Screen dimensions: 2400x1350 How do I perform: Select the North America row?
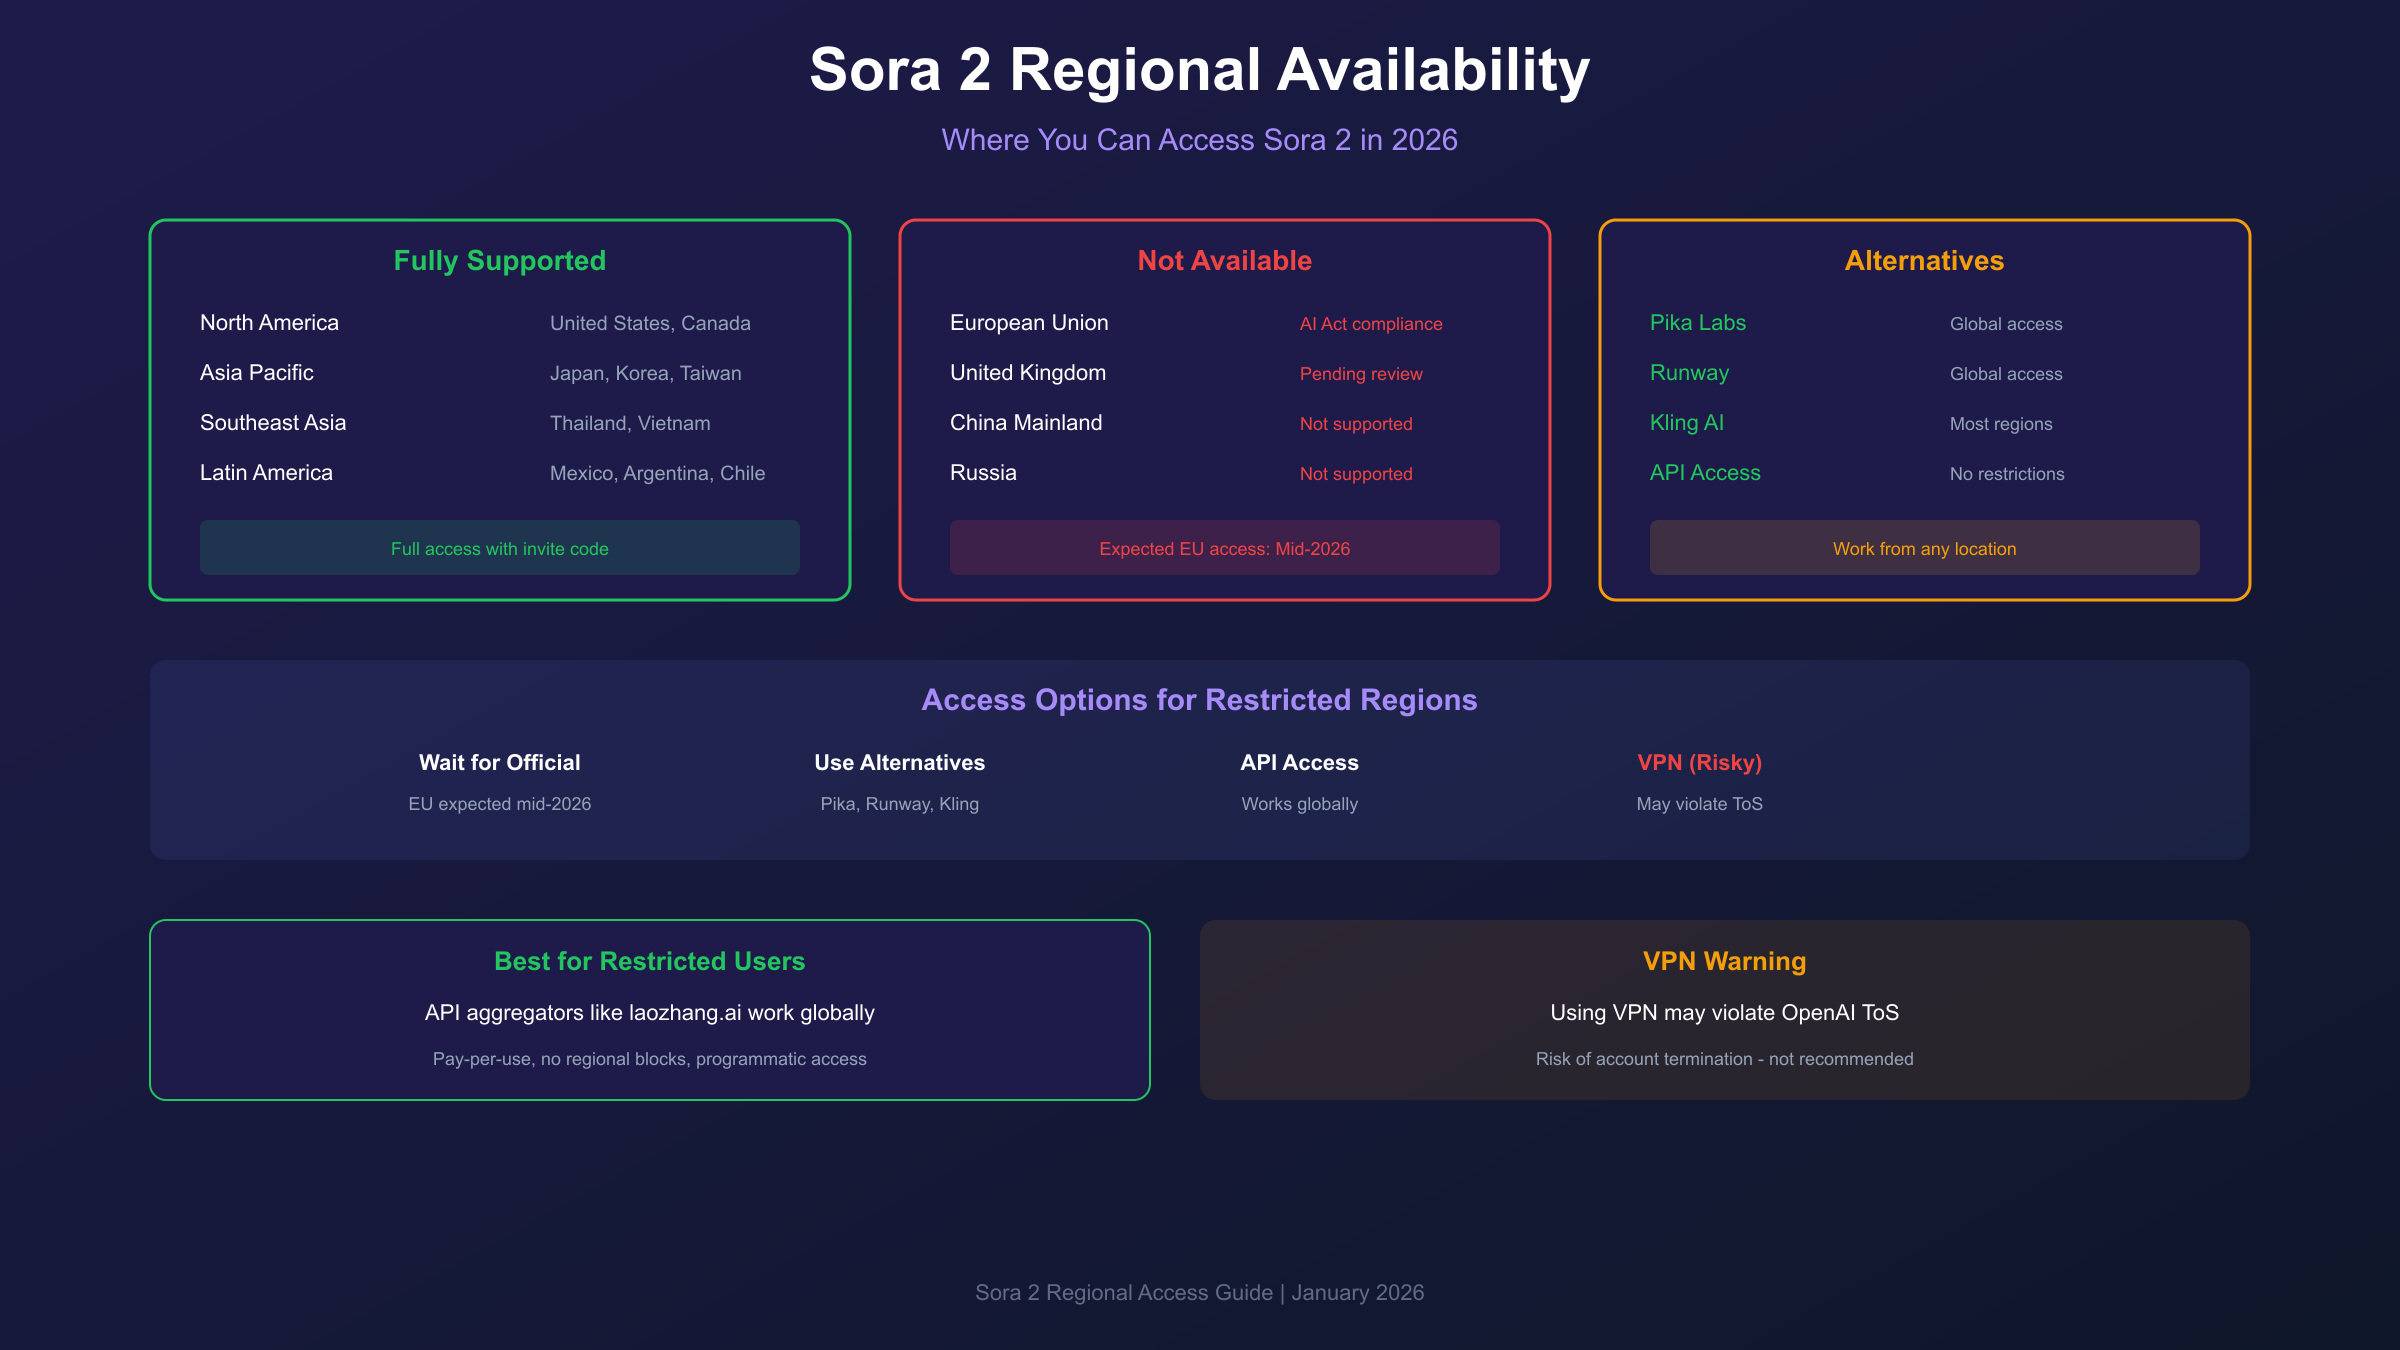[269, 323]
